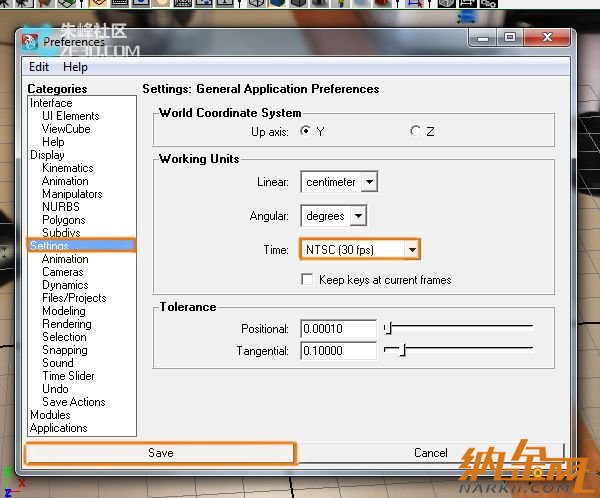Select UI Elements under Interface
Viewport: 600px width, 498px height.
pyautogui.click(x=70, y=116)
